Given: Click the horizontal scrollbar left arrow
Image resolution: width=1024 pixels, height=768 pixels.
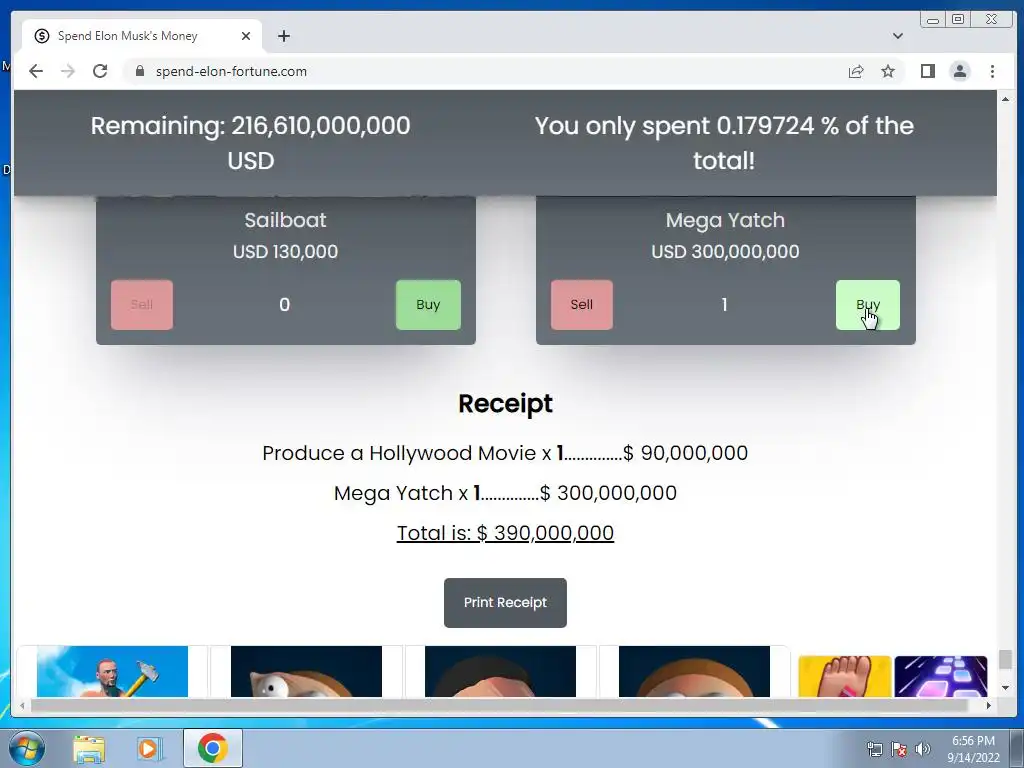Looking at the screenshot, I should [22, 705].
